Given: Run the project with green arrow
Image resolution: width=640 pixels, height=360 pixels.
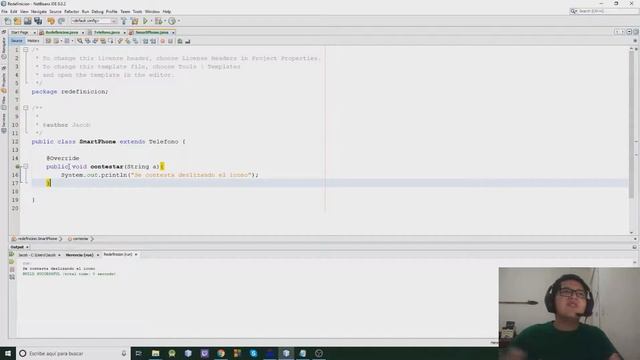Looking at the screenshot, I should click(145, 21).
